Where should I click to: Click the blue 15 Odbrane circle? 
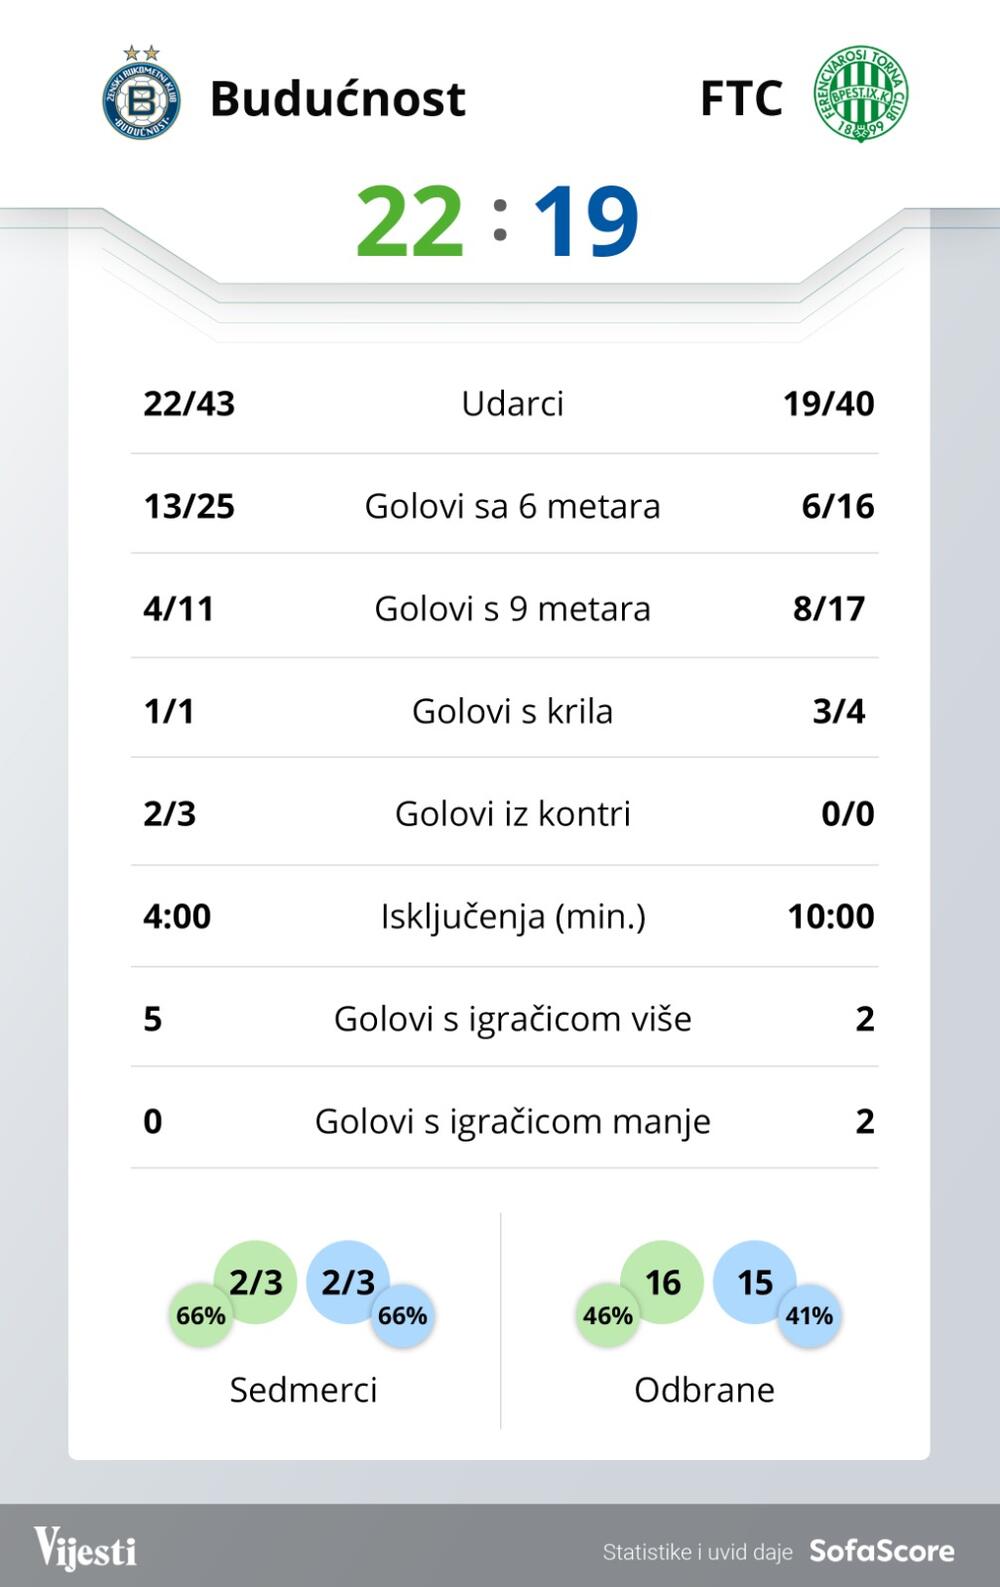pyautogui.click(x=755, y=1281)
